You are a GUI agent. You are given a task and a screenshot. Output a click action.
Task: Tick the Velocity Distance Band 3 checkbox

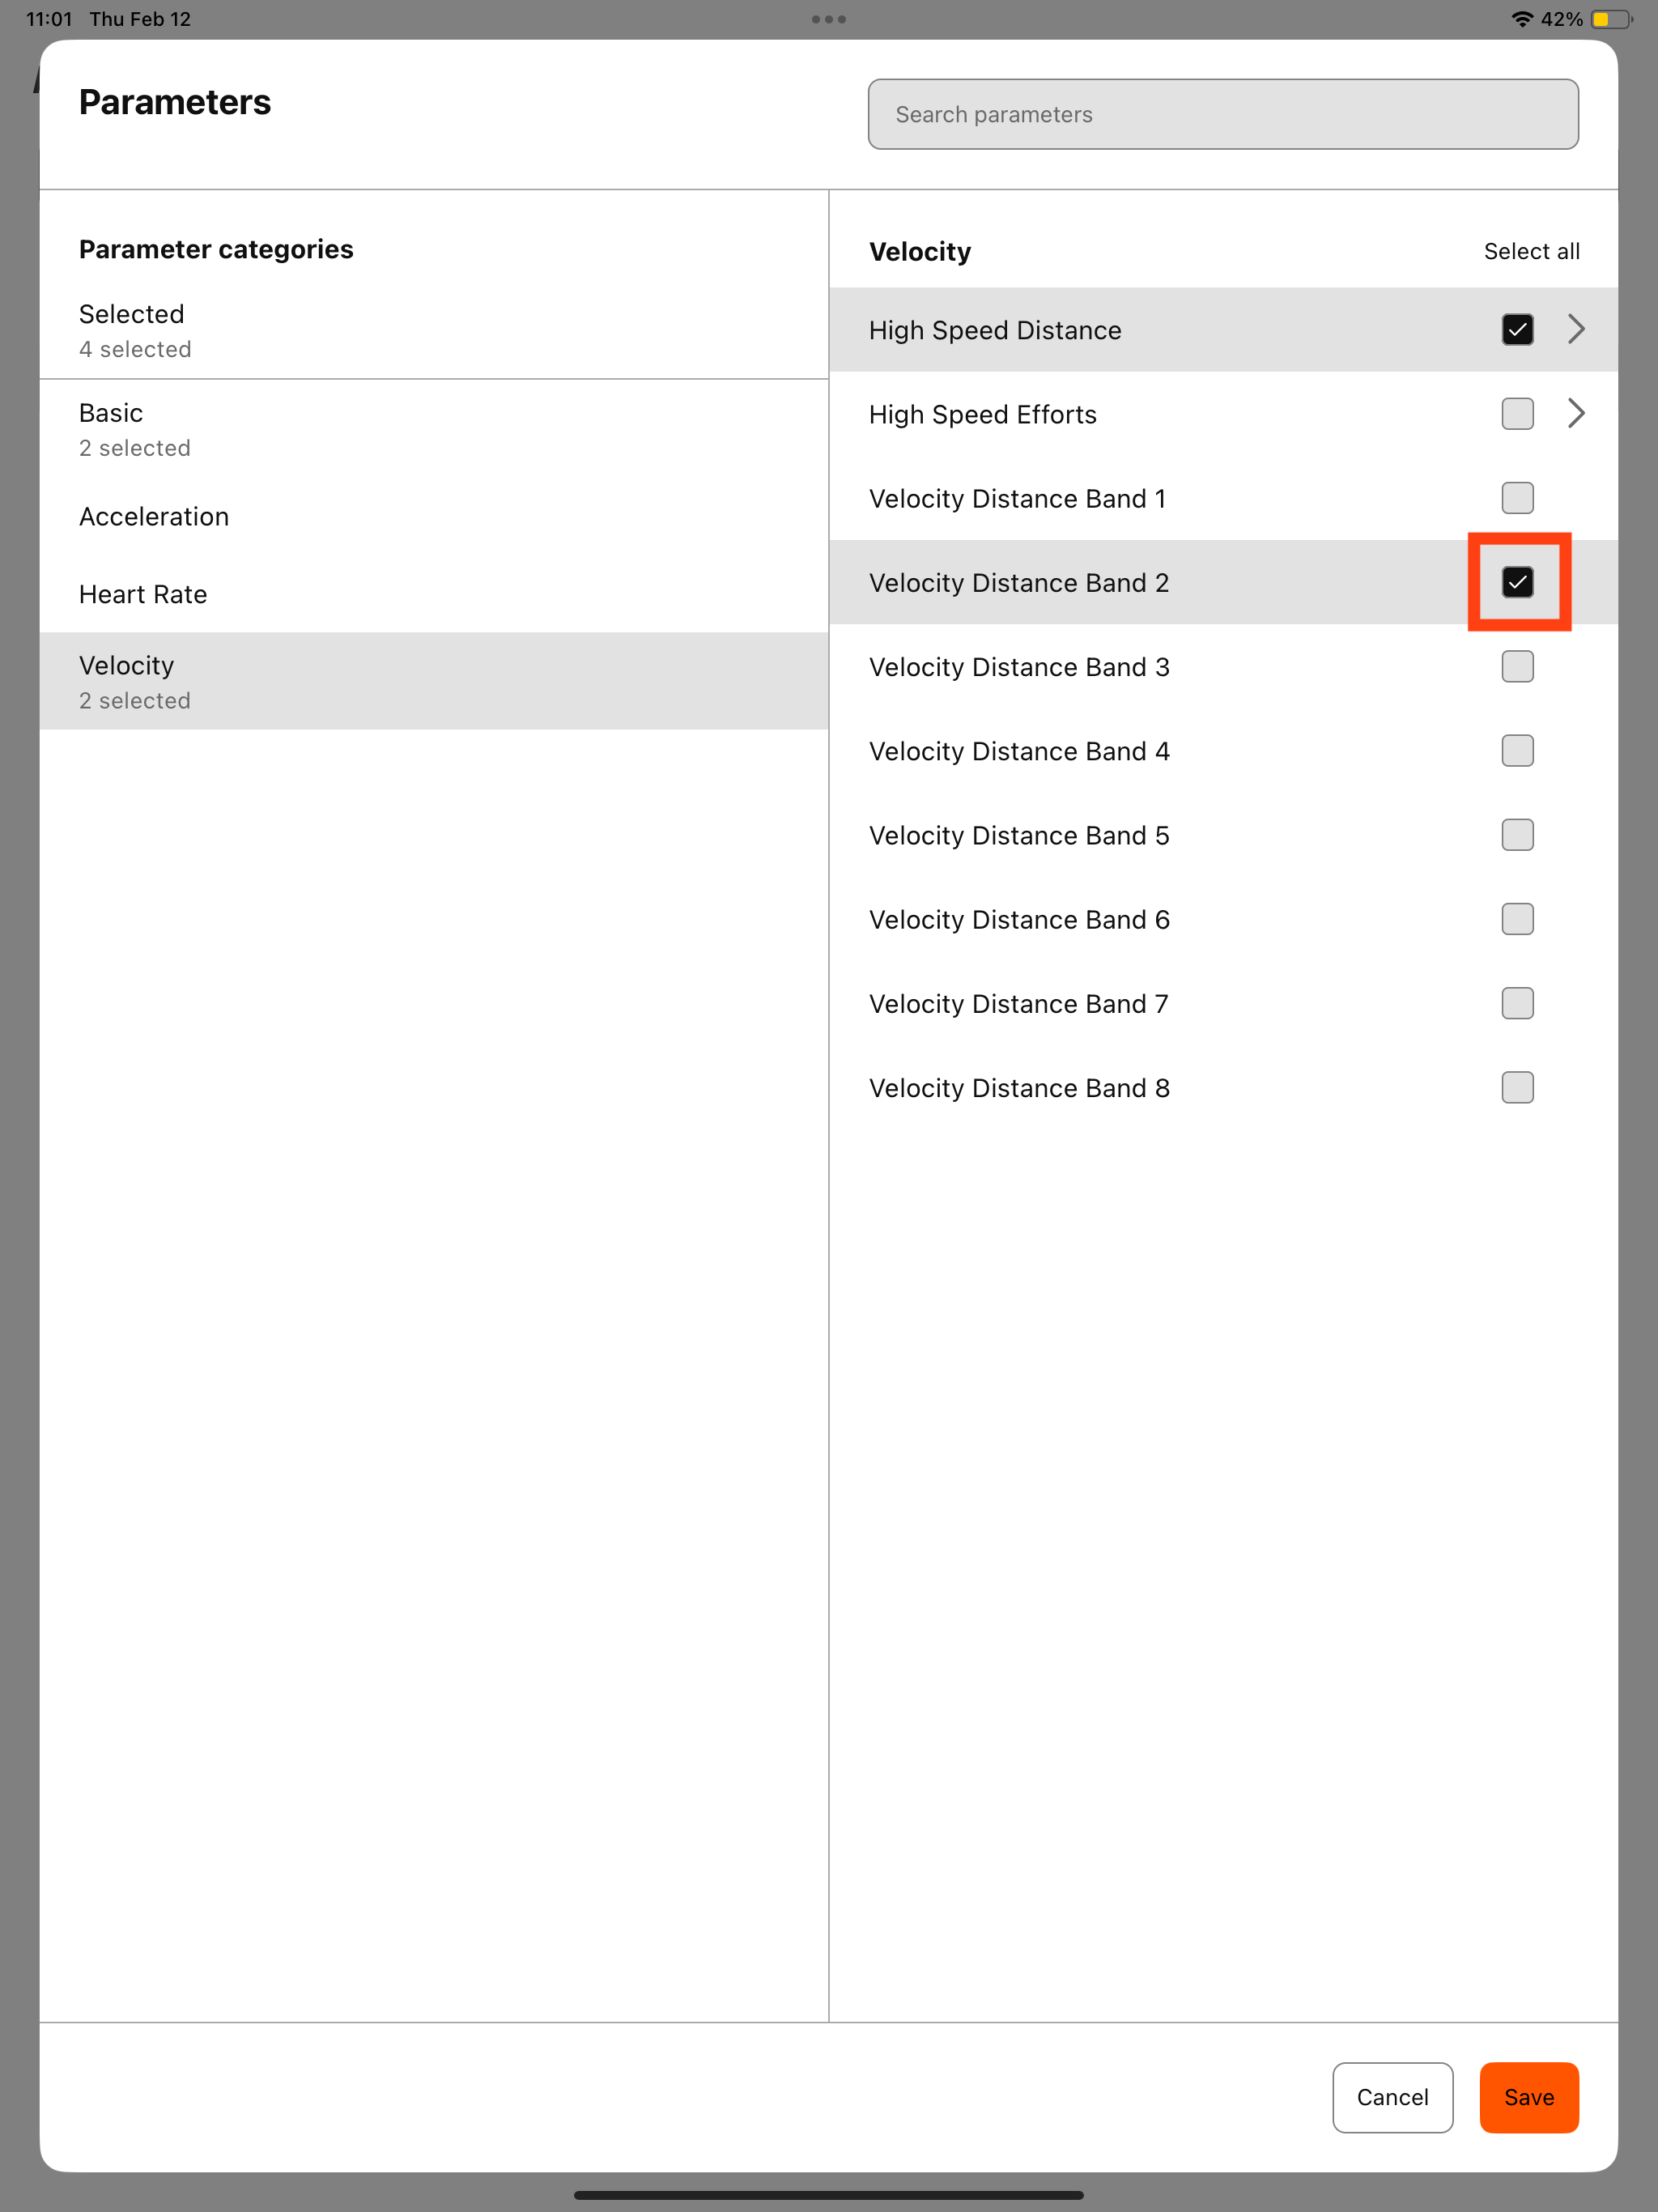tap(1517, 666)
